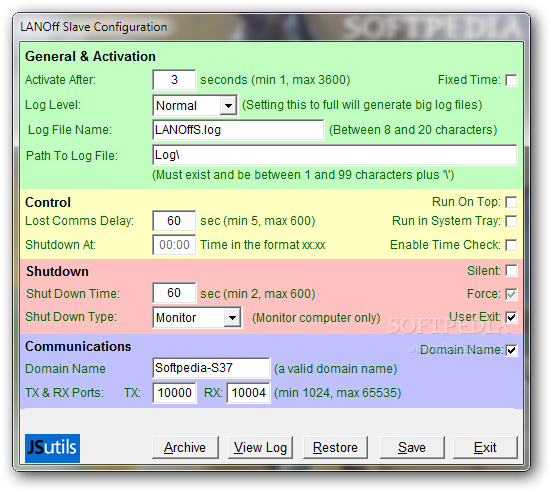This screenshot has height=492, width=551.
Task: Edit the Domain Name text field
Action: click(x=211, y=368)
